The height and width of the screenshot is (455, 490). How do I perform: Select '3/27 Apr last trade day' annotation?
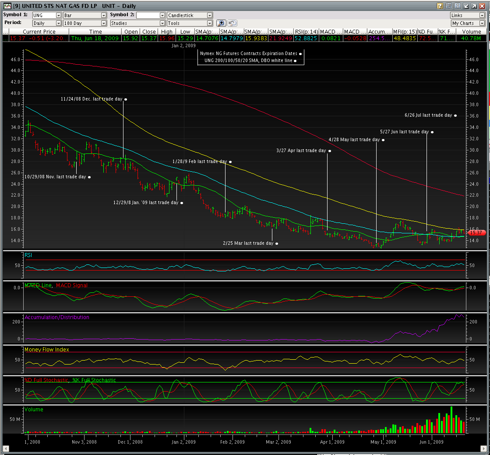click(x=301, y=150)
